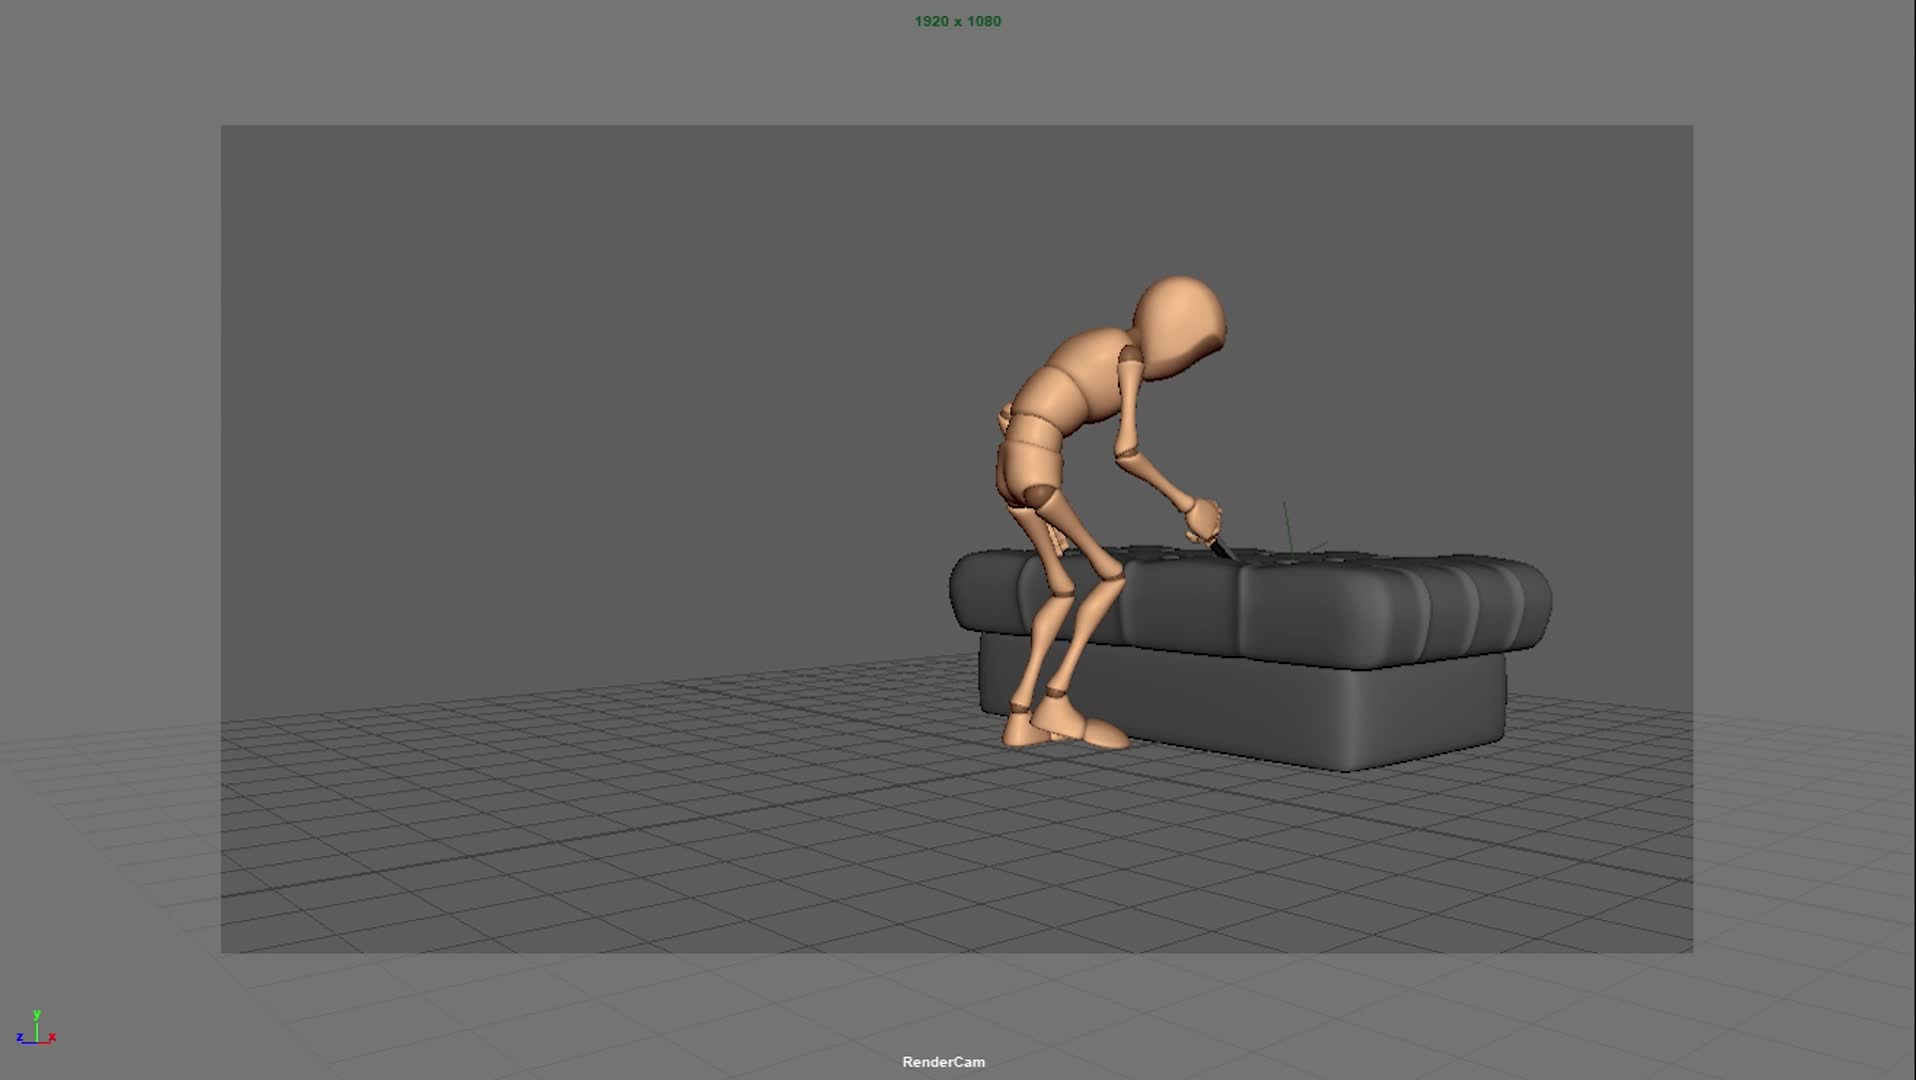Image resolution: width=1916 pixels, height=1080 pixels.
Task: Click the RenderCam camera name label
Action: [x=943, y=1062]
